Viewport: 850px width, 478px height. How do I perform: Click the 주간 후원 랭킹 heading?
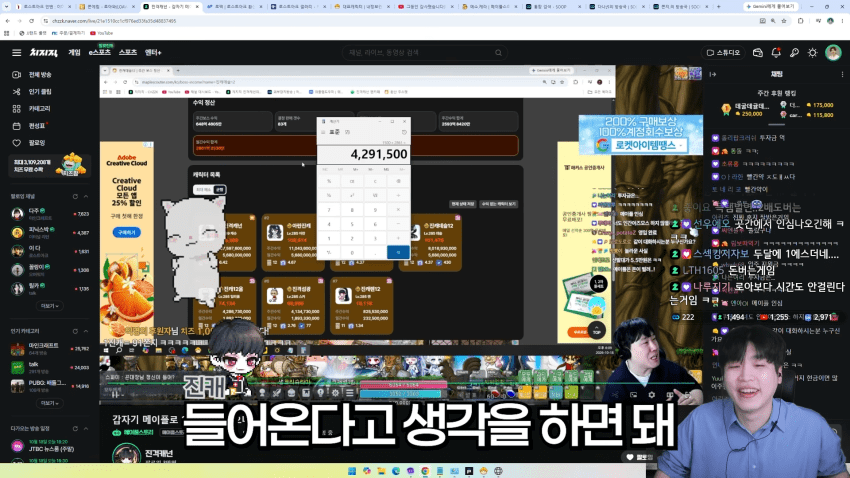[x=776, y=93]
